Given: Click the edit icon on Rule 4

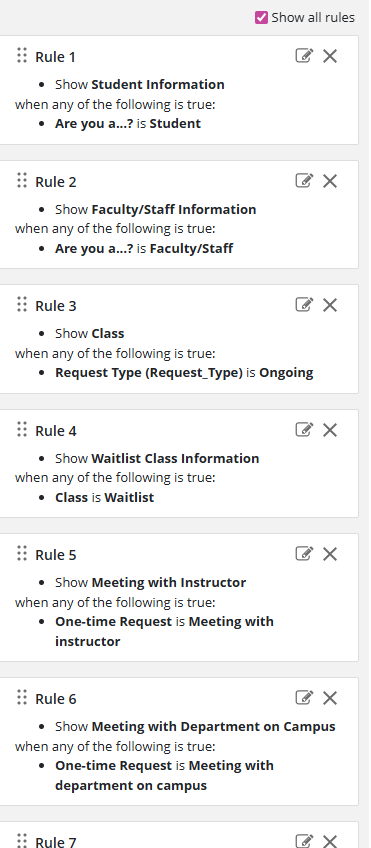Looking at the screenshot, I should tap(304, 429).
